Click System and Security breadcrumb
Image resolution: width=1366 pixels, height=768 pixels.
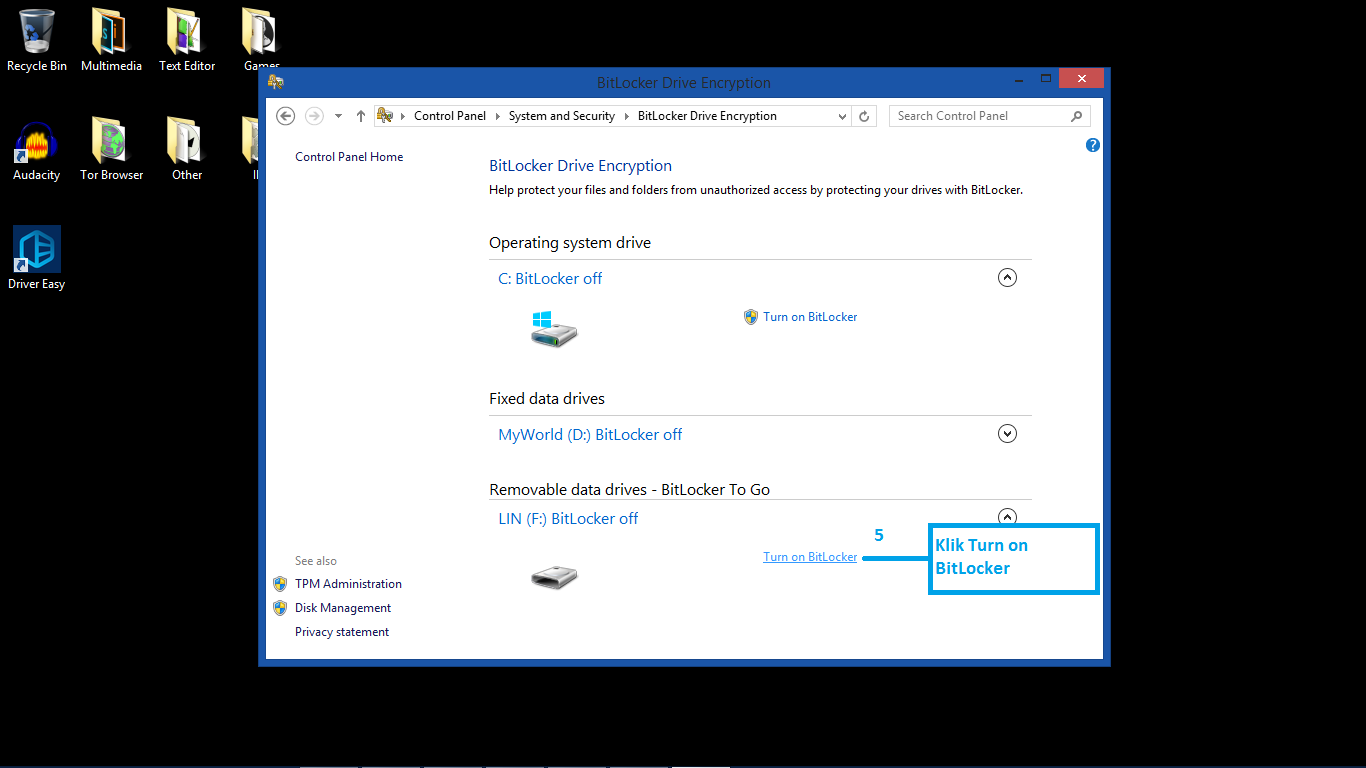pyautogui.click(x=562, y=116)
